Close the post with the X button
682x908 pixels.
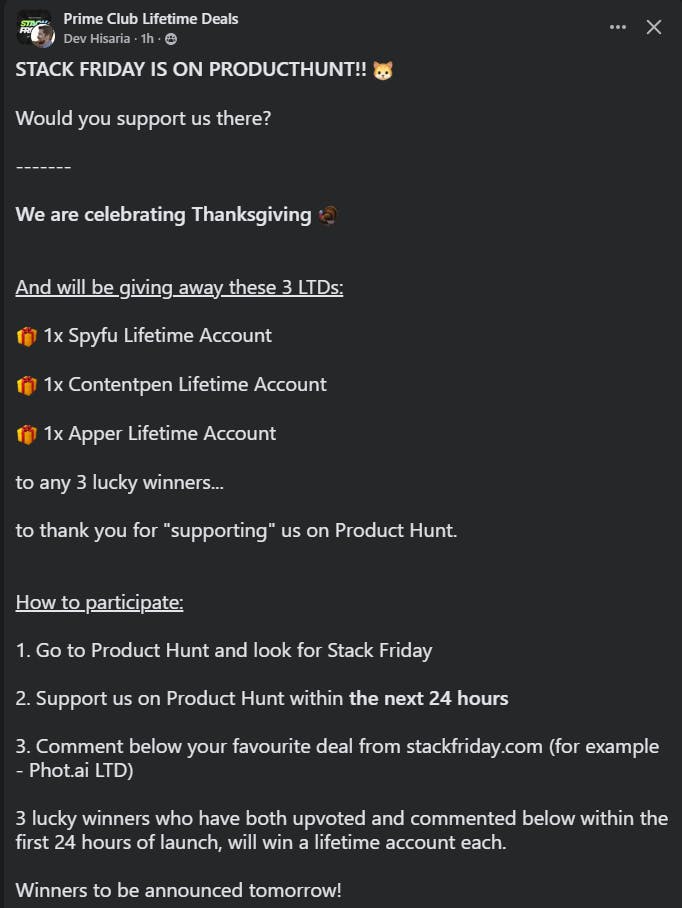[654, 27]
